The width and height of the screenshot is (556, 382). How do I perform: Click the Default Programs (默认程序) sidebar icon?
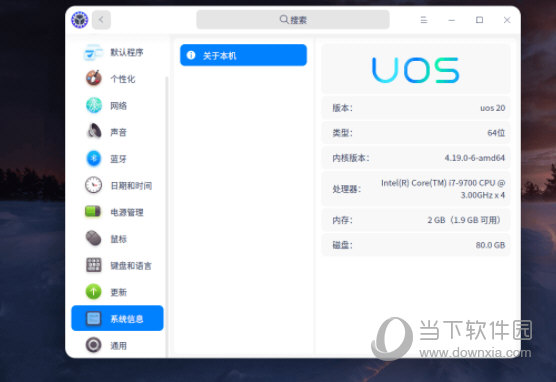point(93,52)
